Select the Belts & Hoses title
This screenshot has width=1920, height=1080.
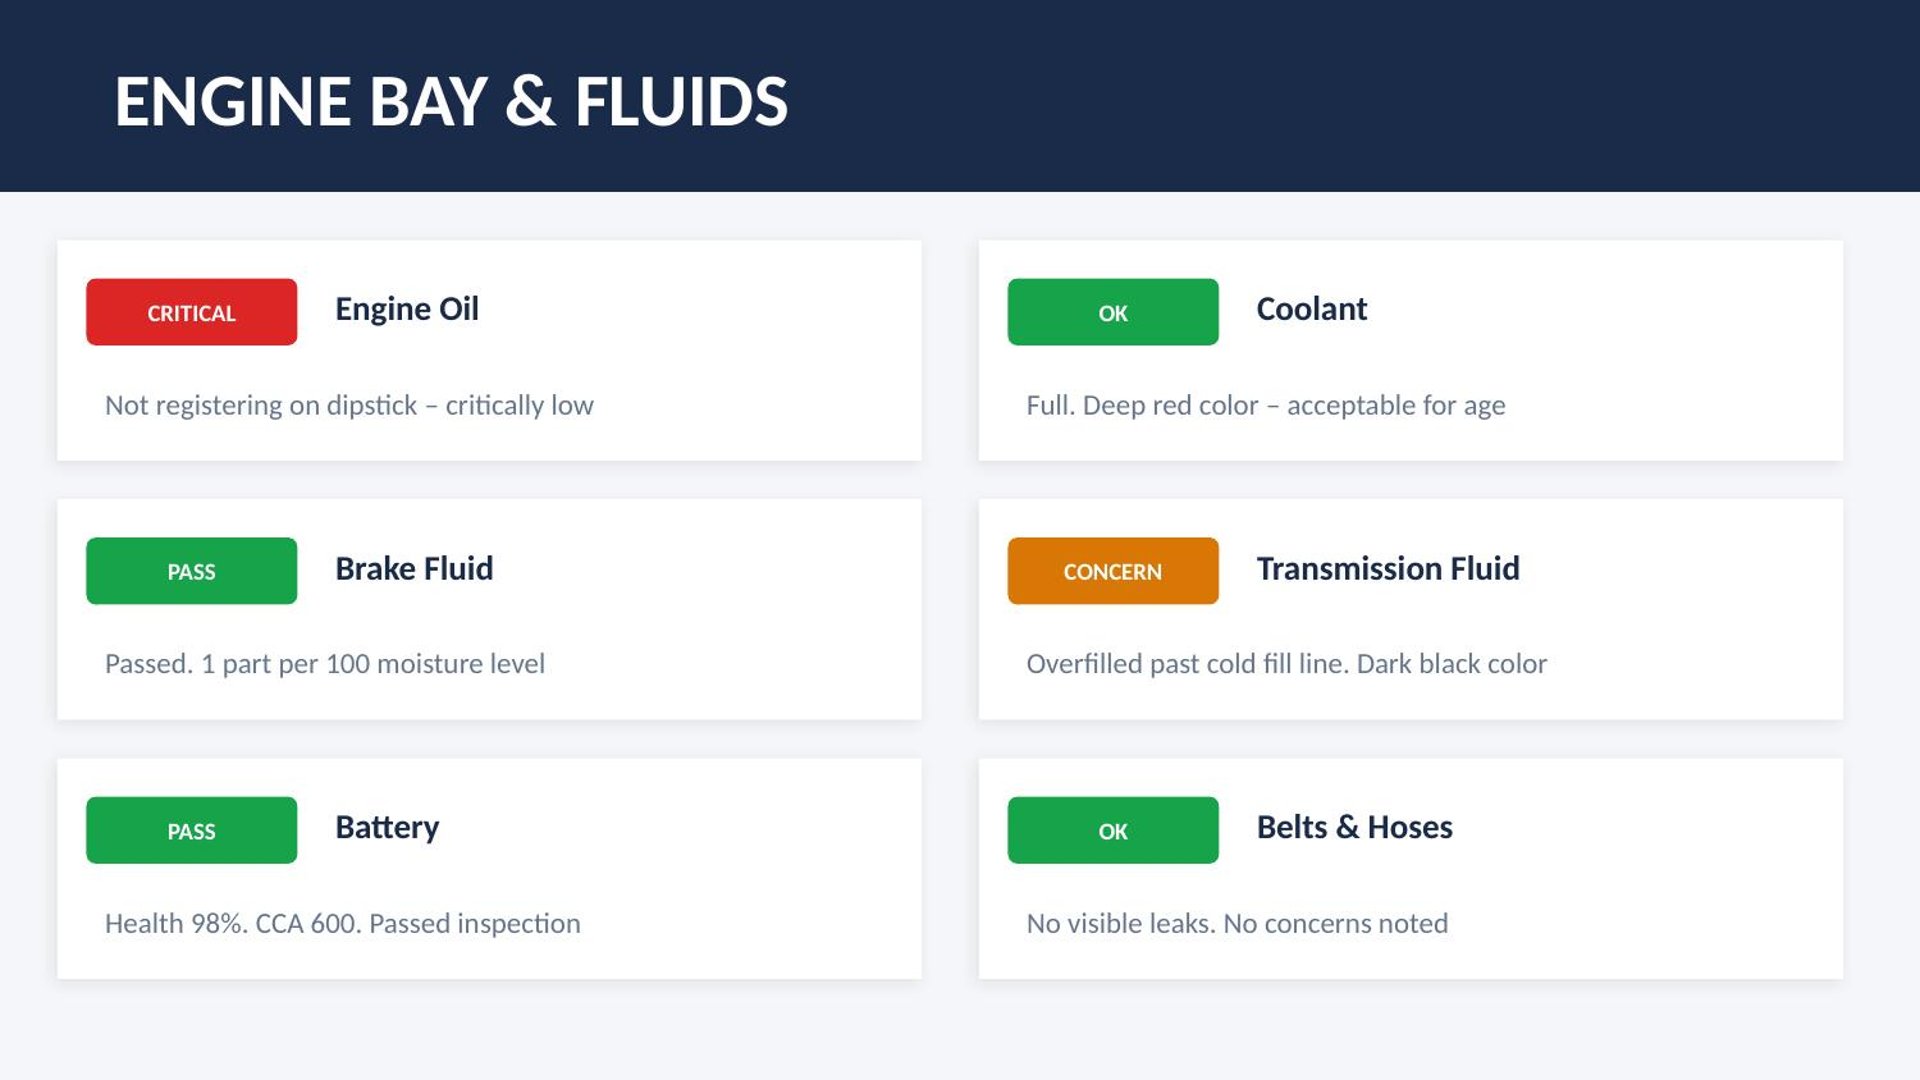tap(1354, 827)
